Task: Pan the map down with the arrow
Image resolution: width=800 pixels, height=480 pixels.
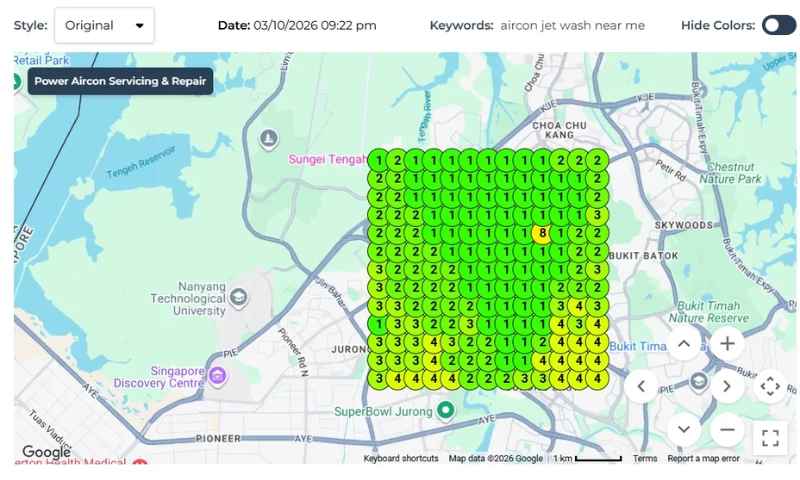Action: (684, 430)
